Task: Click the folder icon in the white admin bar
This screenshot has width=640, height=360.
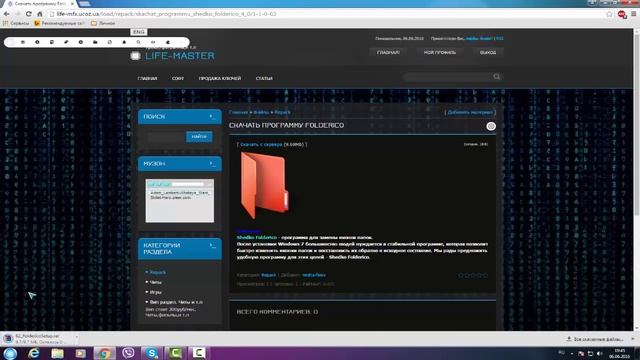Action: [95, 42]
